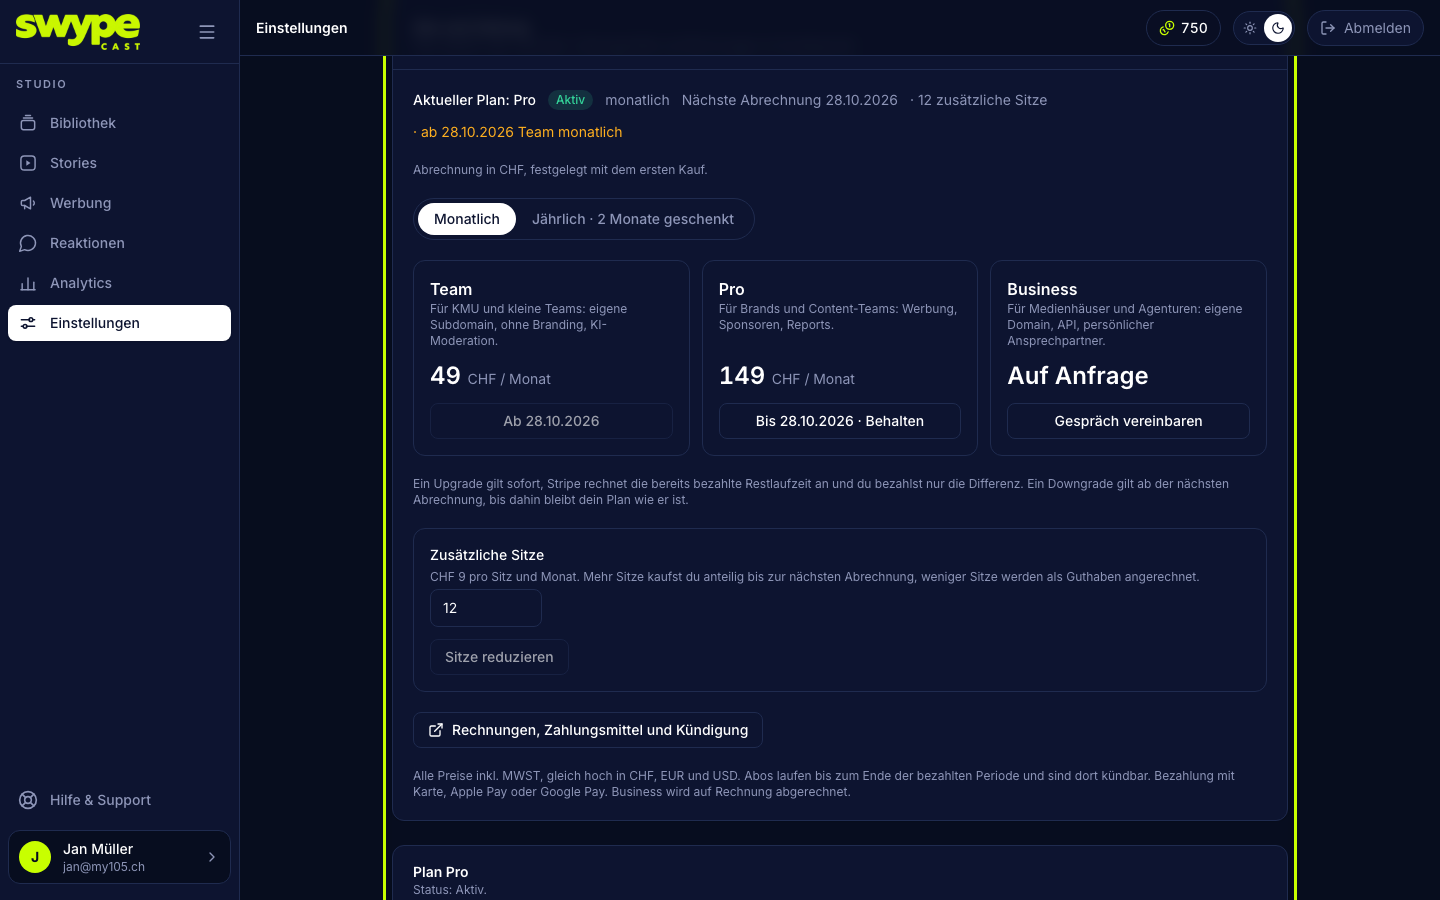Viewport: 1440px width, 900px height.
Task: Open Stories in the sidebar
Action: pos(119,163)
